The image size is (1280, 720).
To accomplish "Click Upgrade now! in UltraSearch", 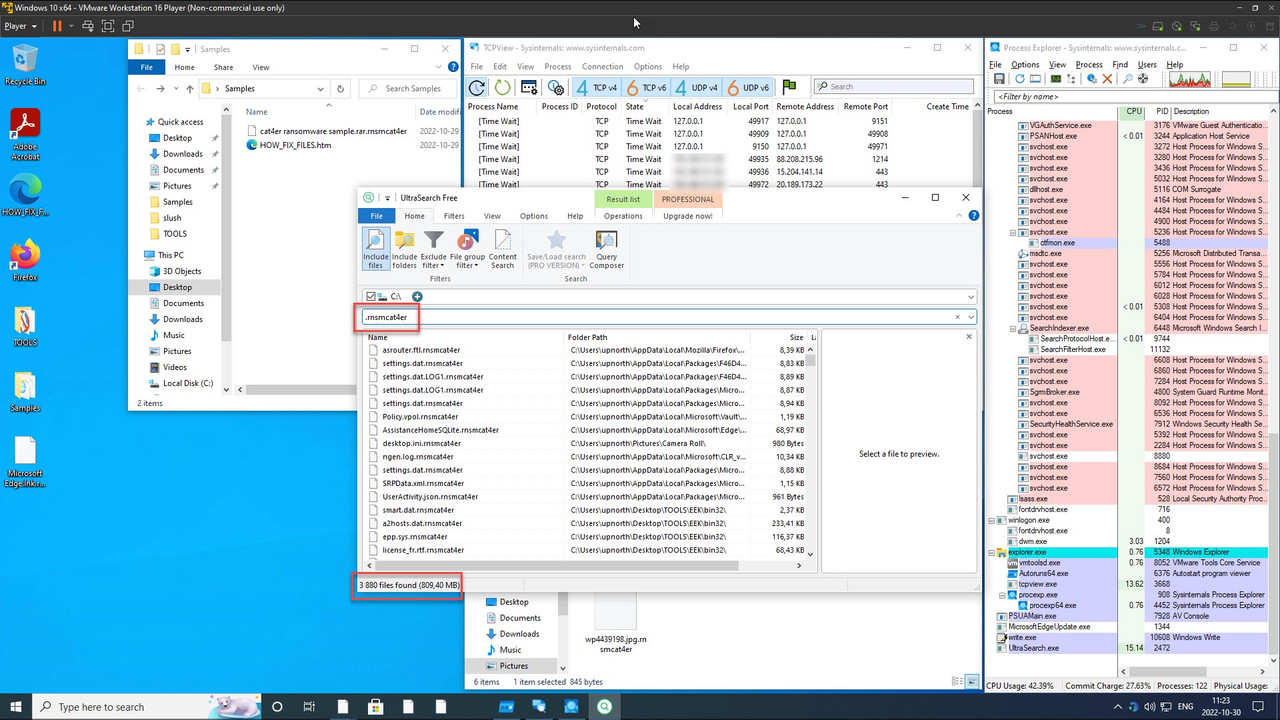I will click(x=688, y=216).
